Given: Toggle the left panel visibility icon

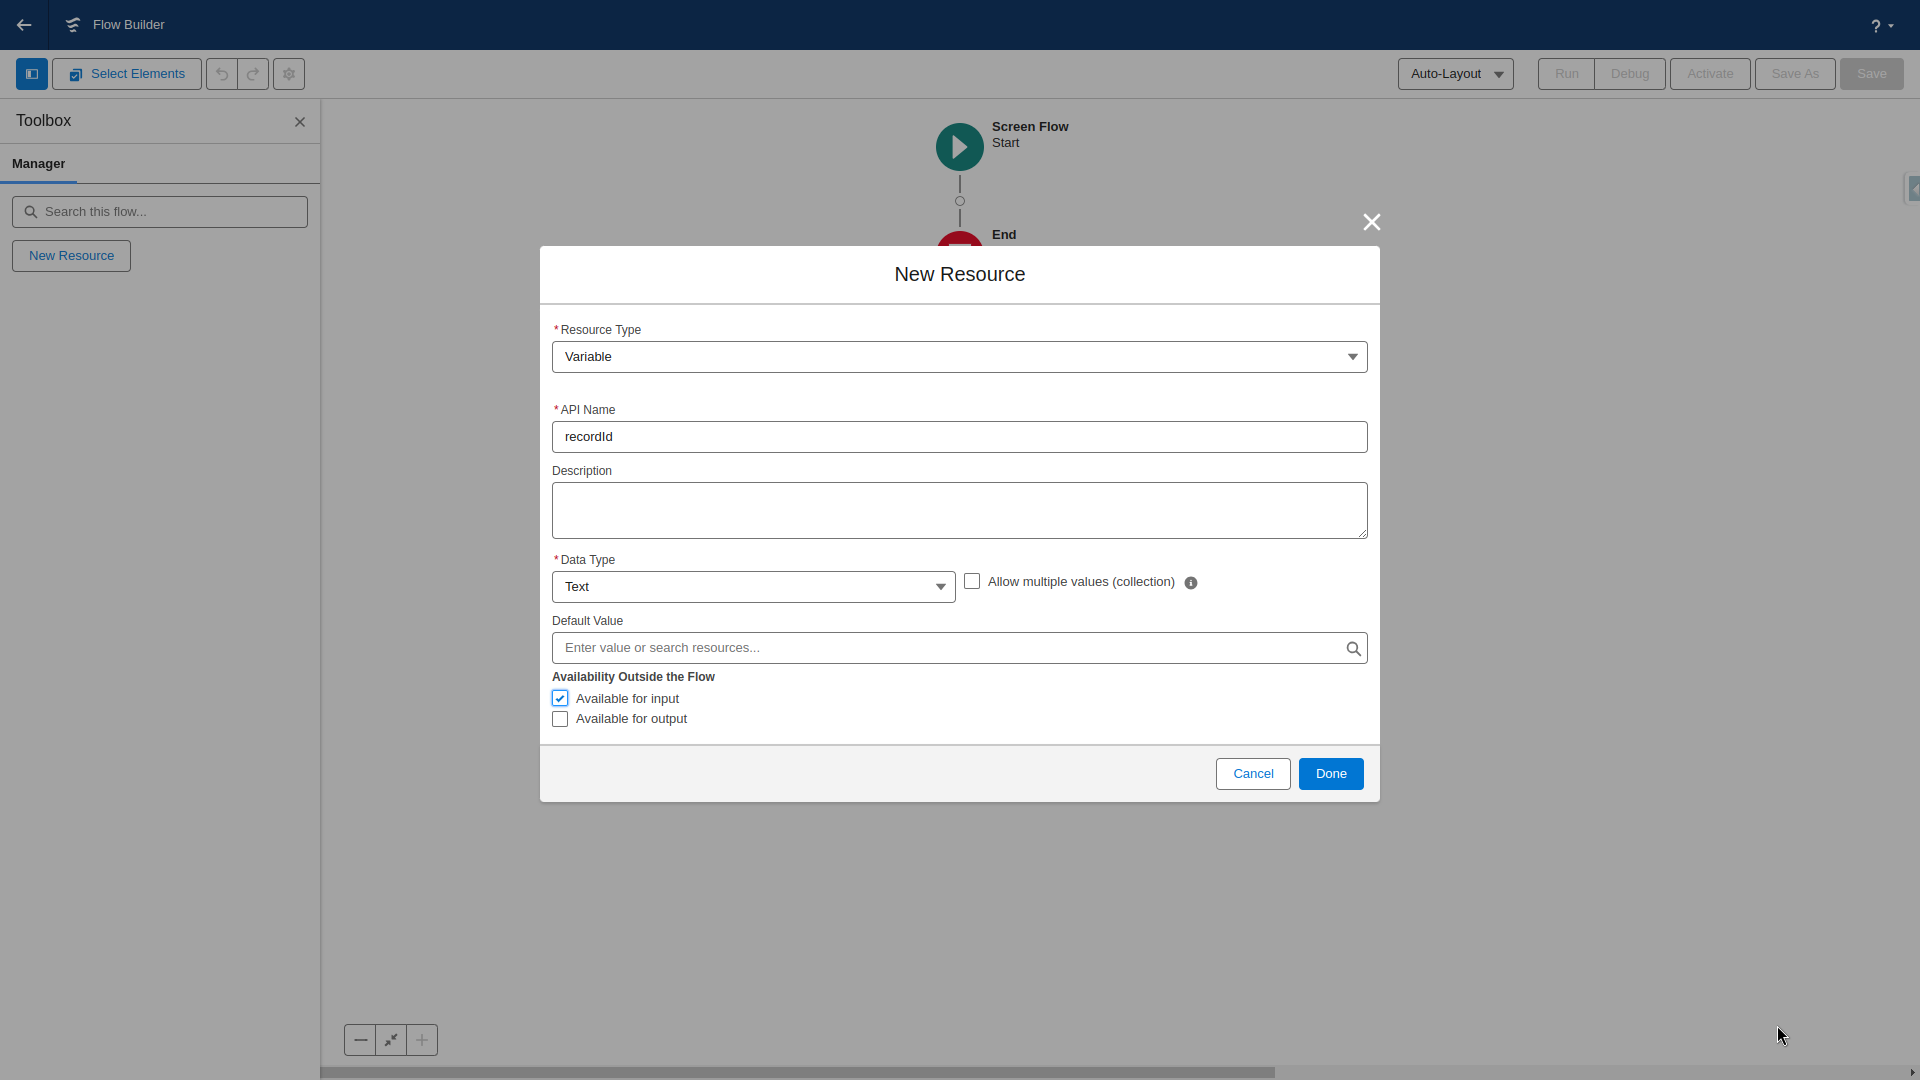Looking at the screenshot, I should [x=29, y=73].
